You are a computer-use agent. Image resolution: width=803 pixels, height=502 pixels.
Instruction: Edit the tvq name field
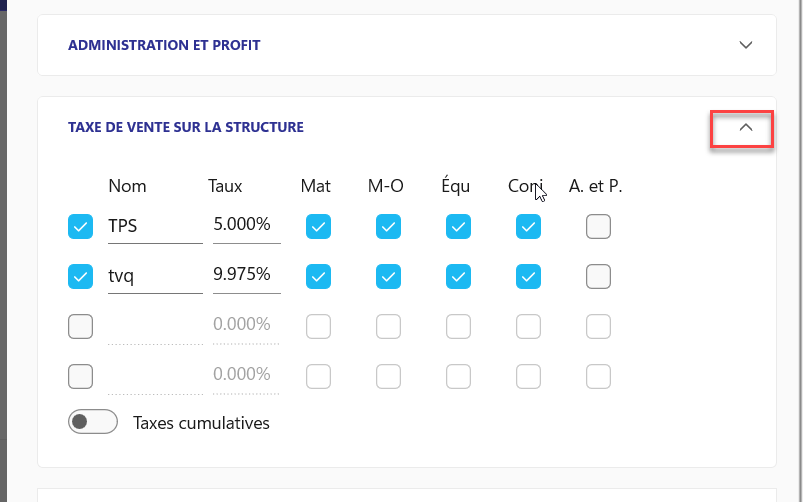pyautogui.click(x=154, y=276)
